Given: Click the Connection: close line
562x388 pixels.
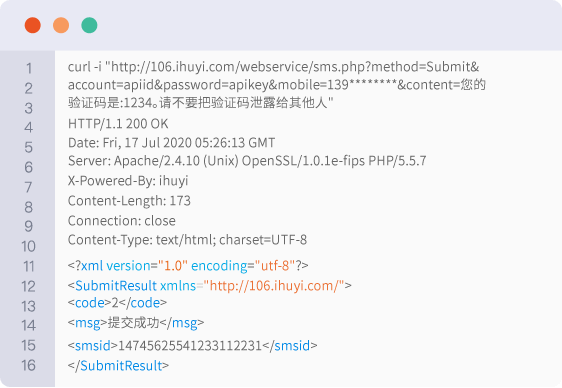Looking at the screenshot, I should click(x=122, y=221).
